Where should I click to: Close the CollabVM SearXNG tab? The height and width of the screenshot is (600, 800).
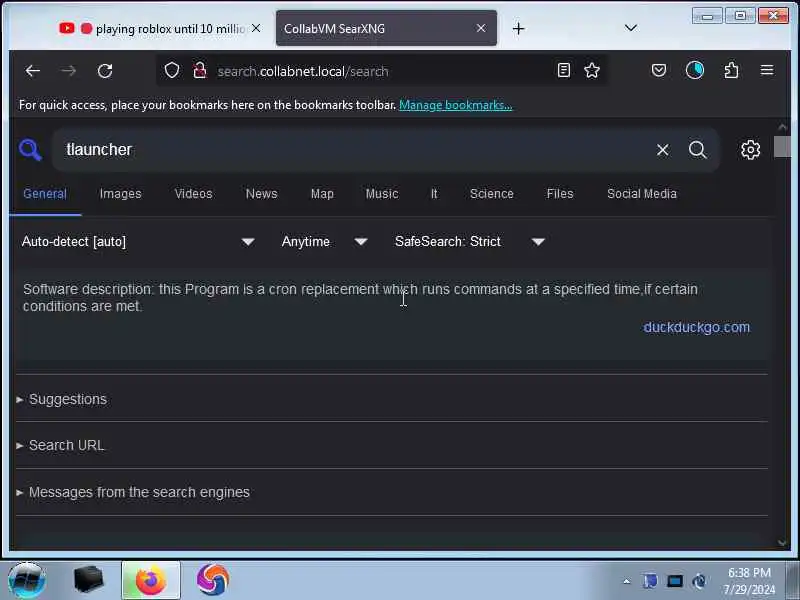(x=481, y=28)
